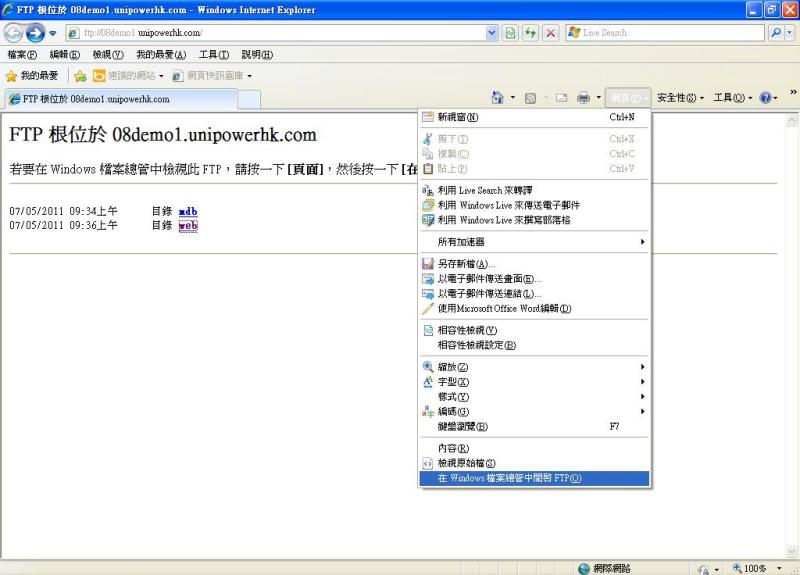Open the 我的最愛(A) menu in menu bar

tap(161, 55)
